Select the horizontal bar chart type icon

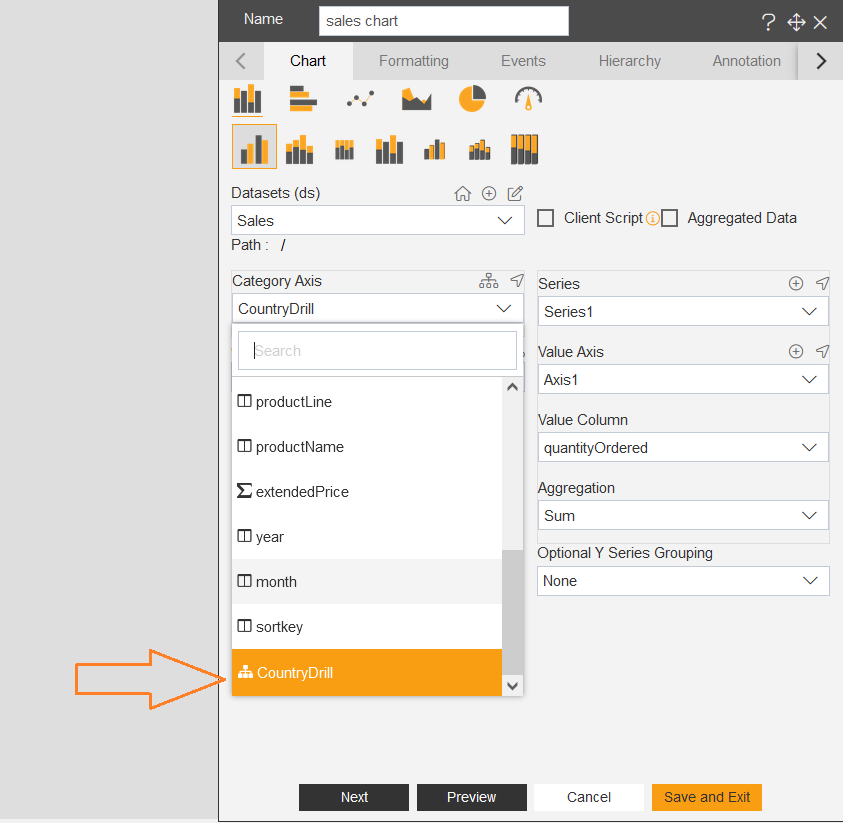point(303,99)
